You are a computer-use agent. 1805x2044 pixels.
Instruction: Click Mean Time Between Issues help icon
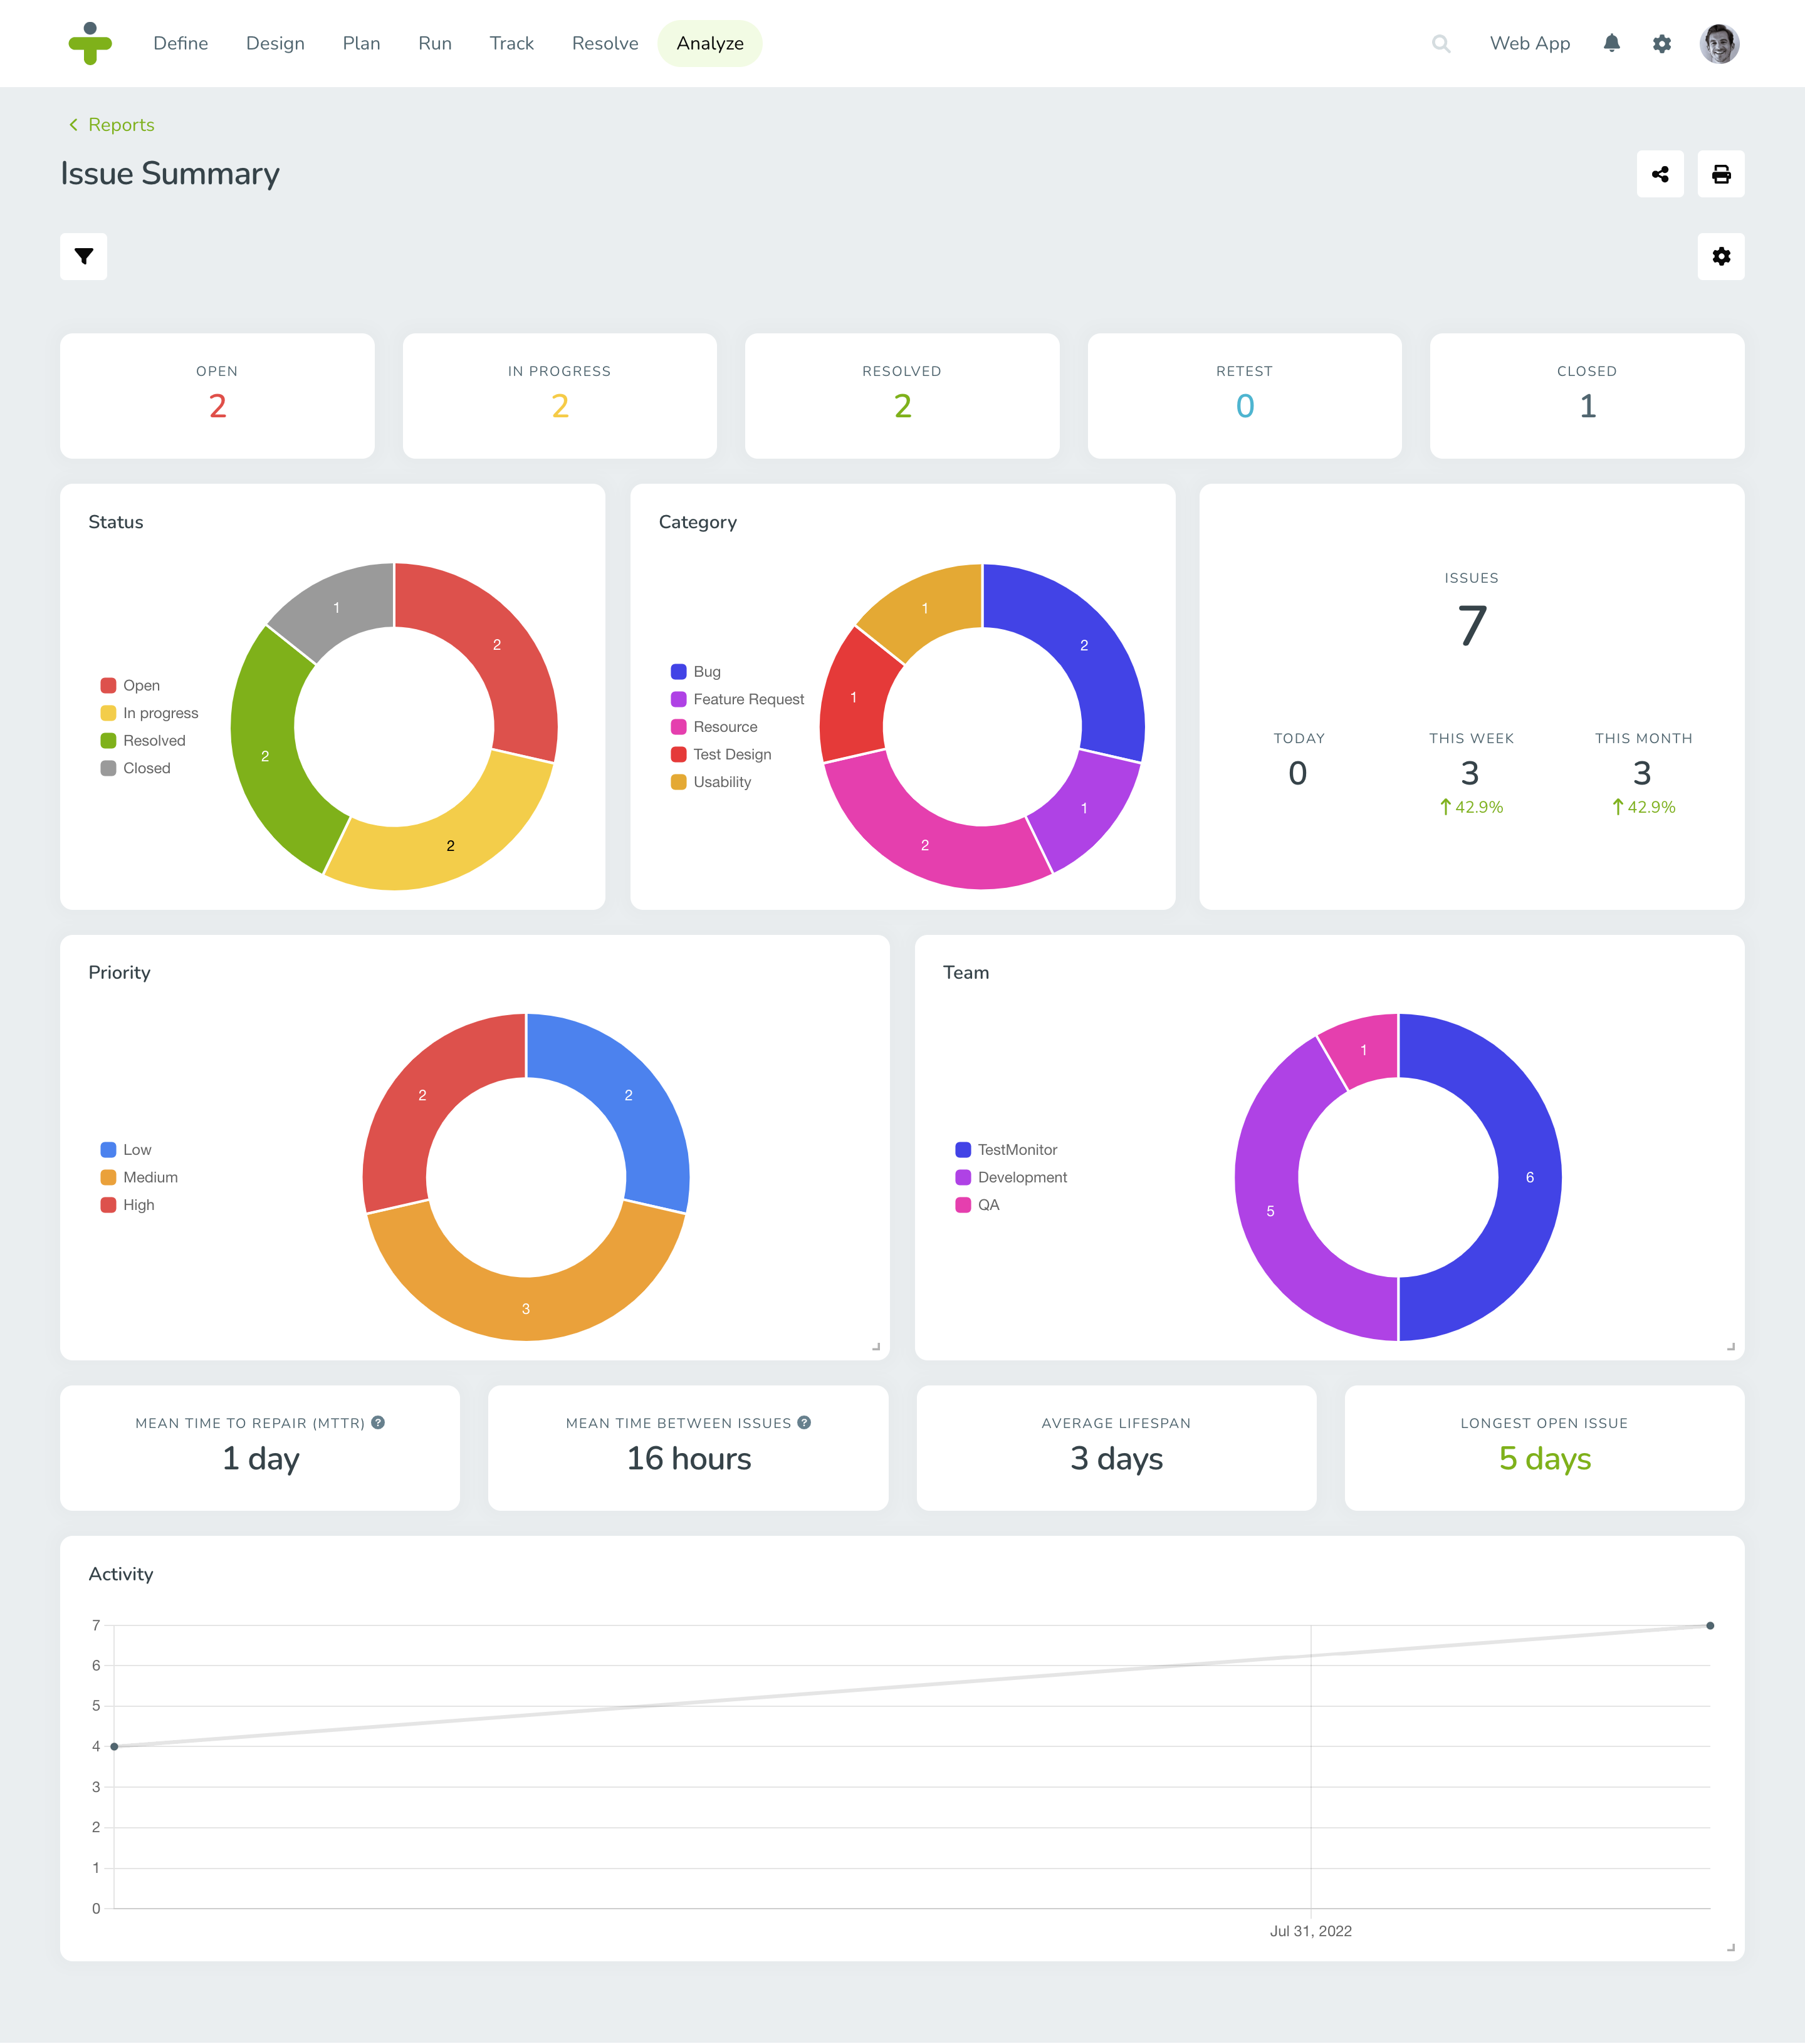[804, 1422]
